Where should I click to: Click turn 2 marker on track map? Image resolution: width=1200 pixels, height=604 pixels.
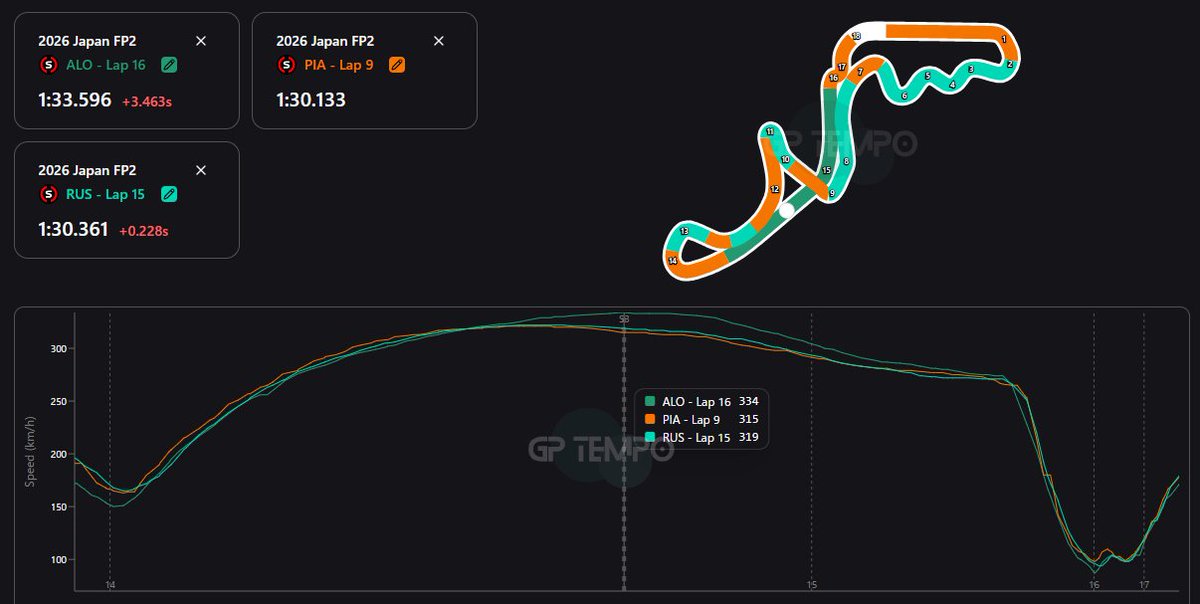point(1010,64)
